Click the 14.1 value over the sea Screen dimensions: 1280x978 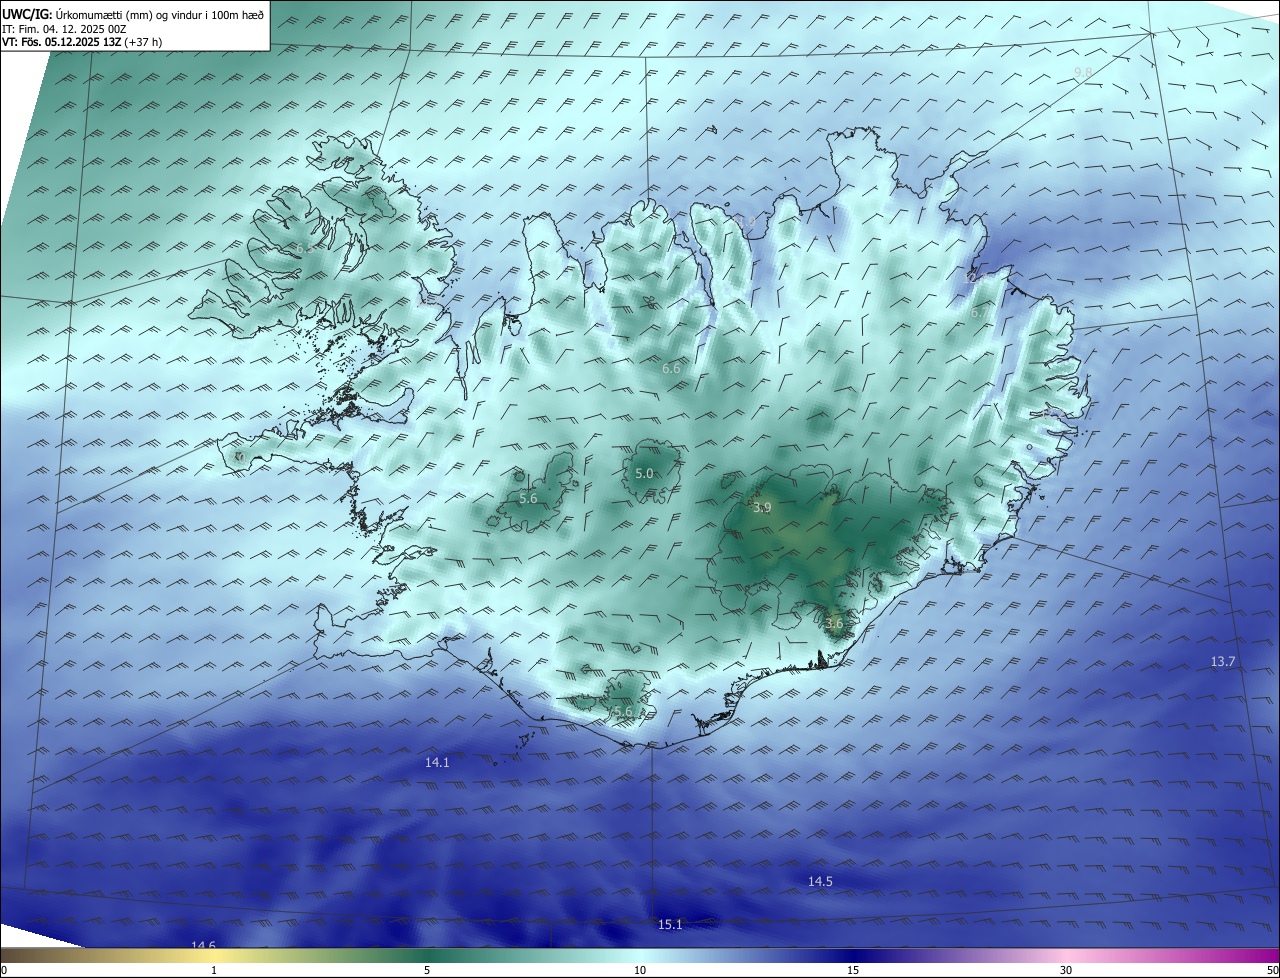[437, 762]
